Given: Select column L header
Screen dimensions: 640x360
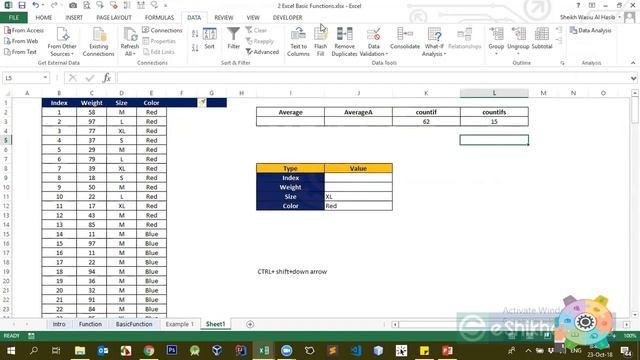Looking at the screenshot, I should click(x=494, y=93).
